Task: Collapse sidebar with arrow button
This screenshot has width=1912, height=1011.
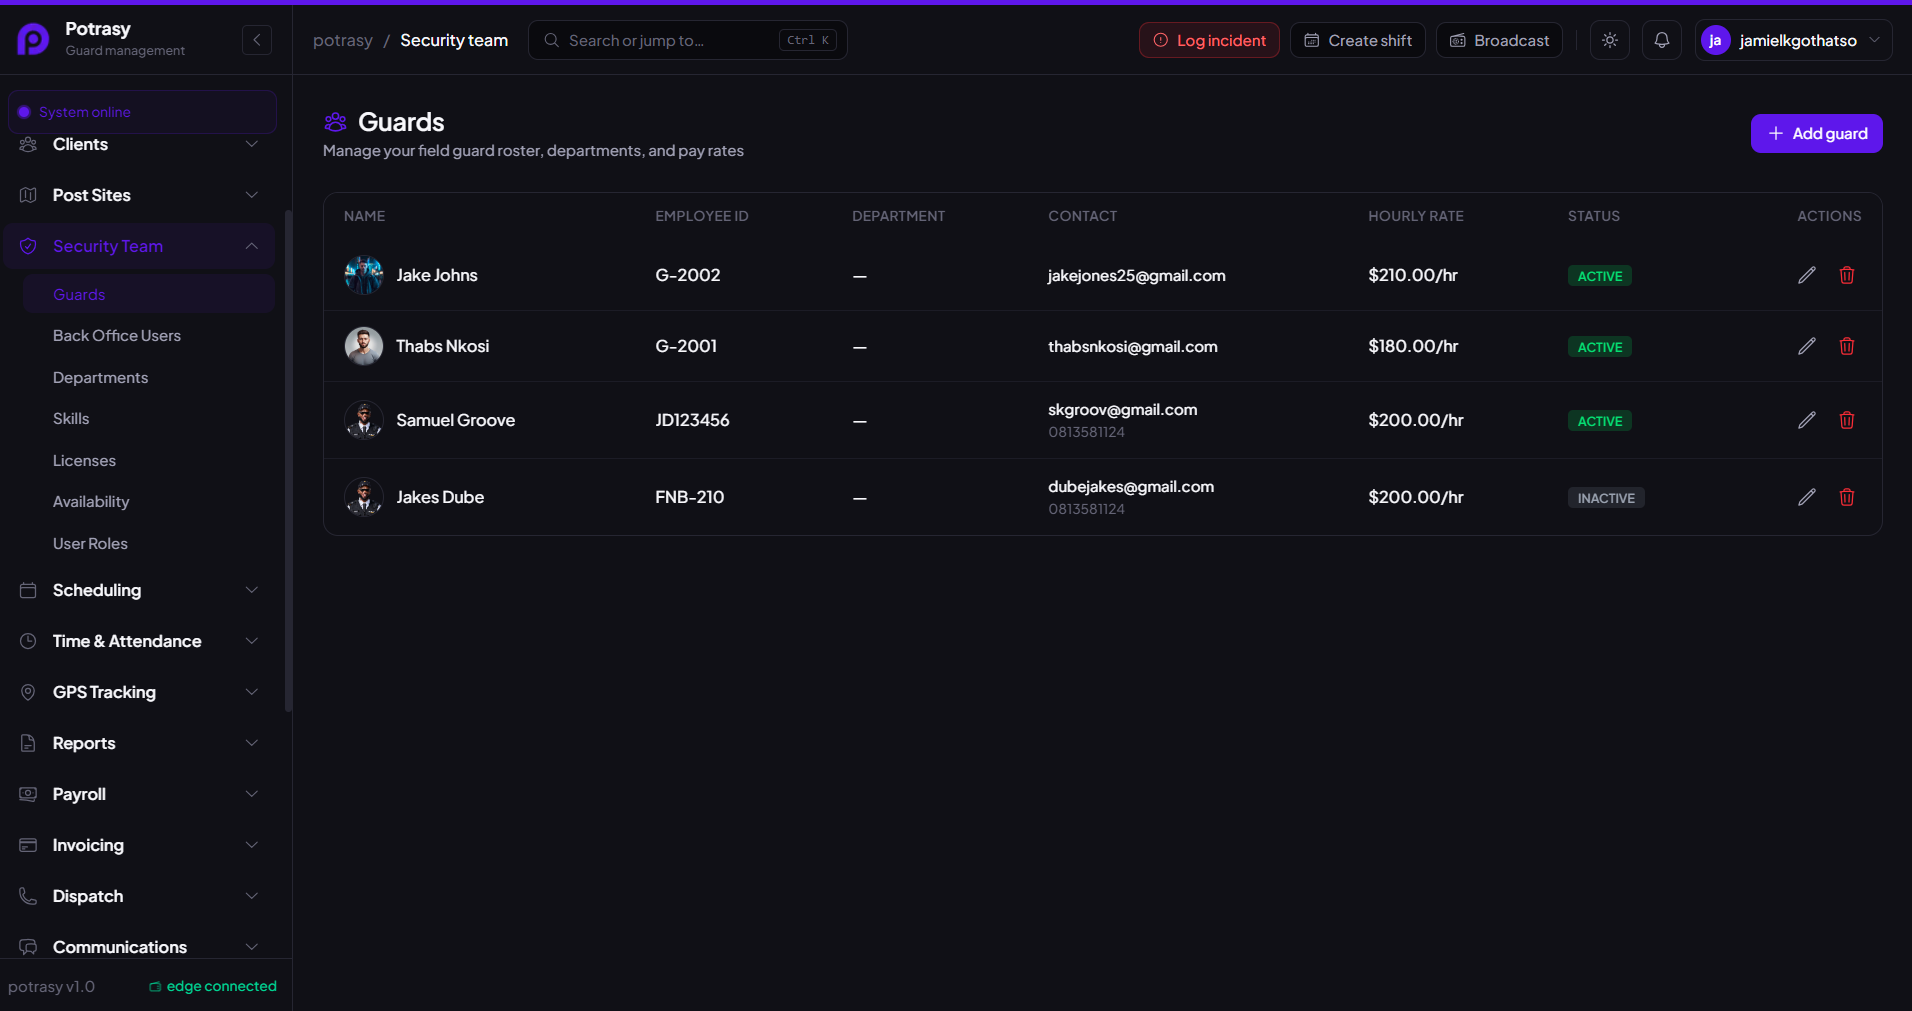Action: (x=257, y=40)
